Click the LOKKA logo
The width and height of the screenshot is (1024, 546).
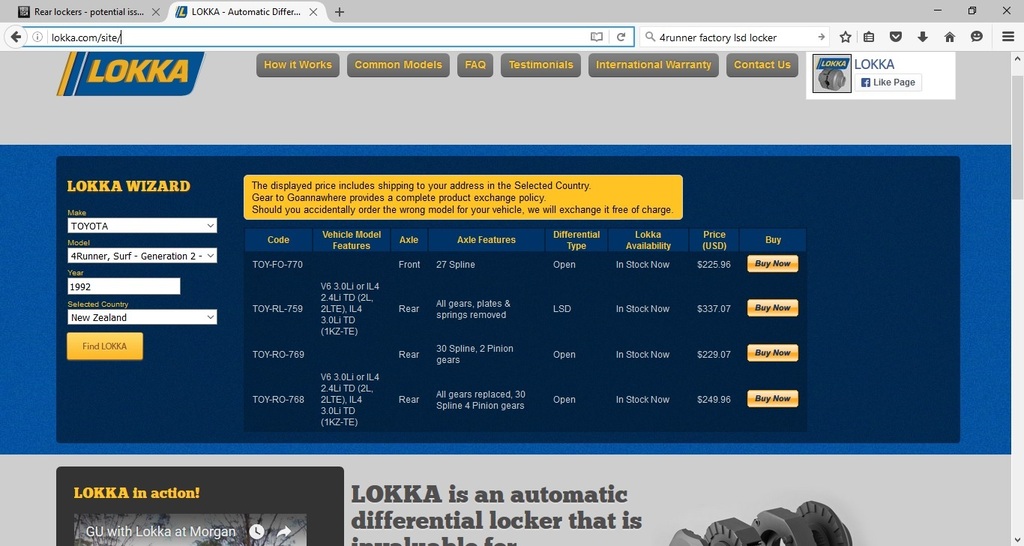(x=131, y=72)
